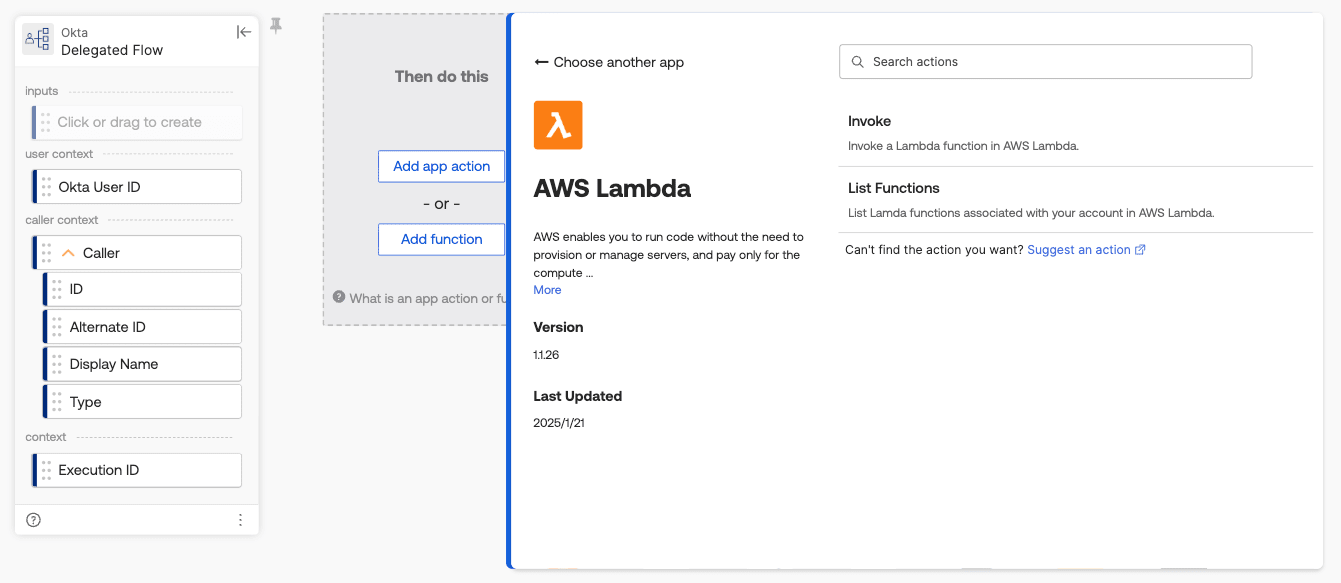Select the List Functions action
Image resolution: width=1341 pixels, height=583 pixels.
[1075, 200]
